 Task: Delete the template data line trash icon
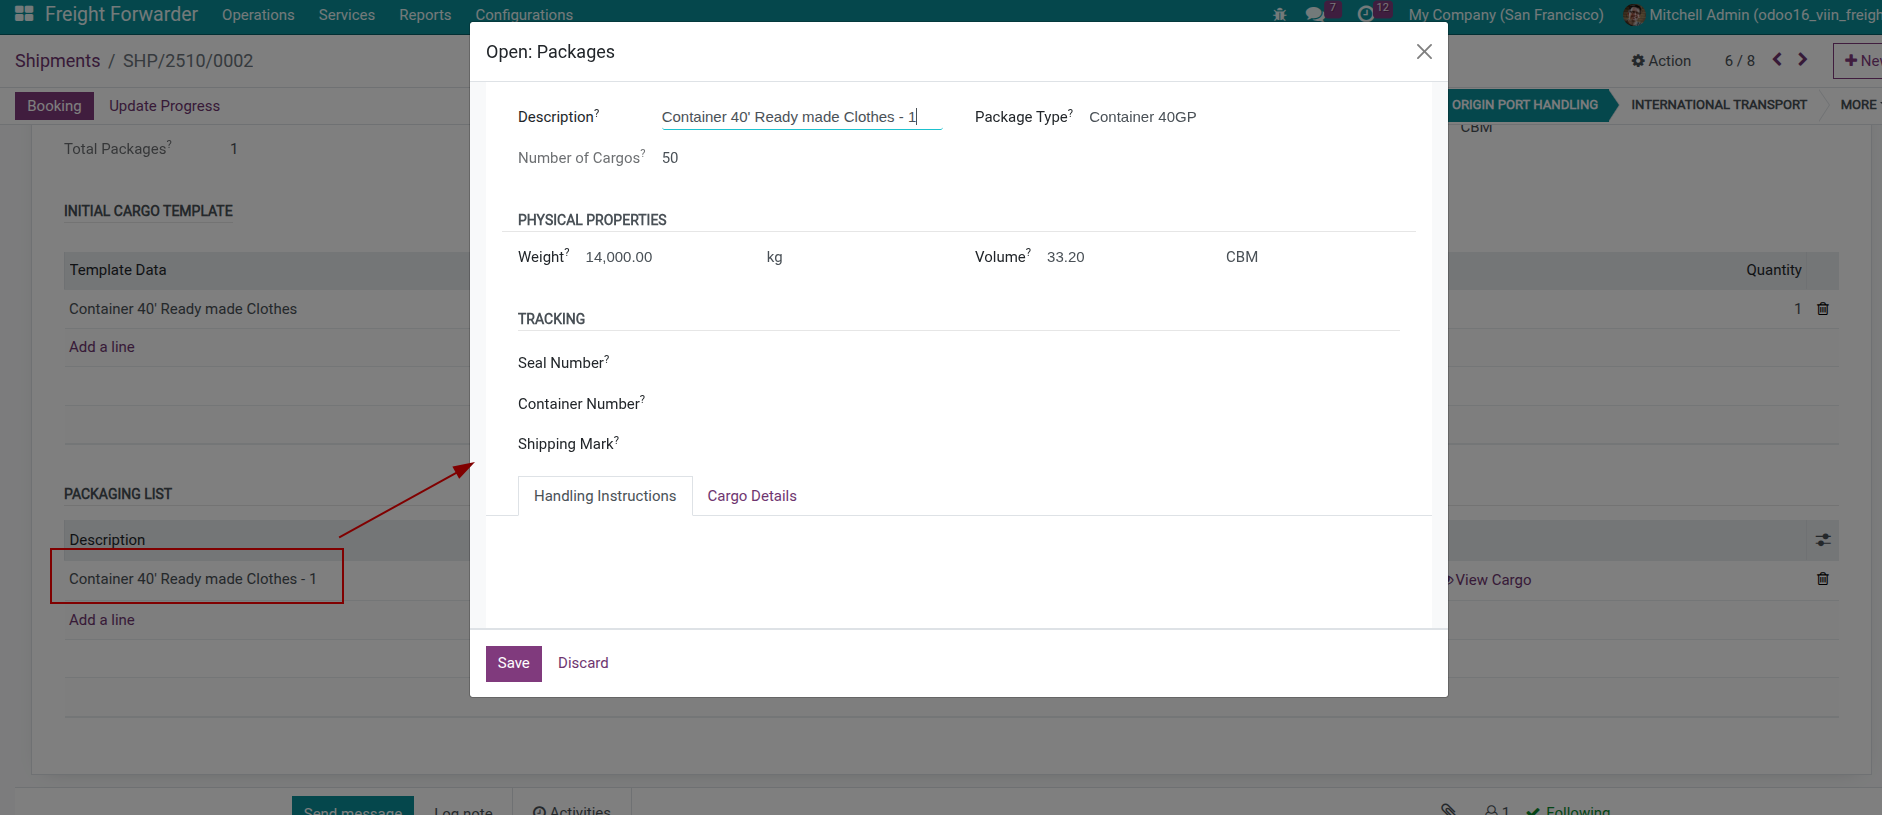tap(1822, 309)
